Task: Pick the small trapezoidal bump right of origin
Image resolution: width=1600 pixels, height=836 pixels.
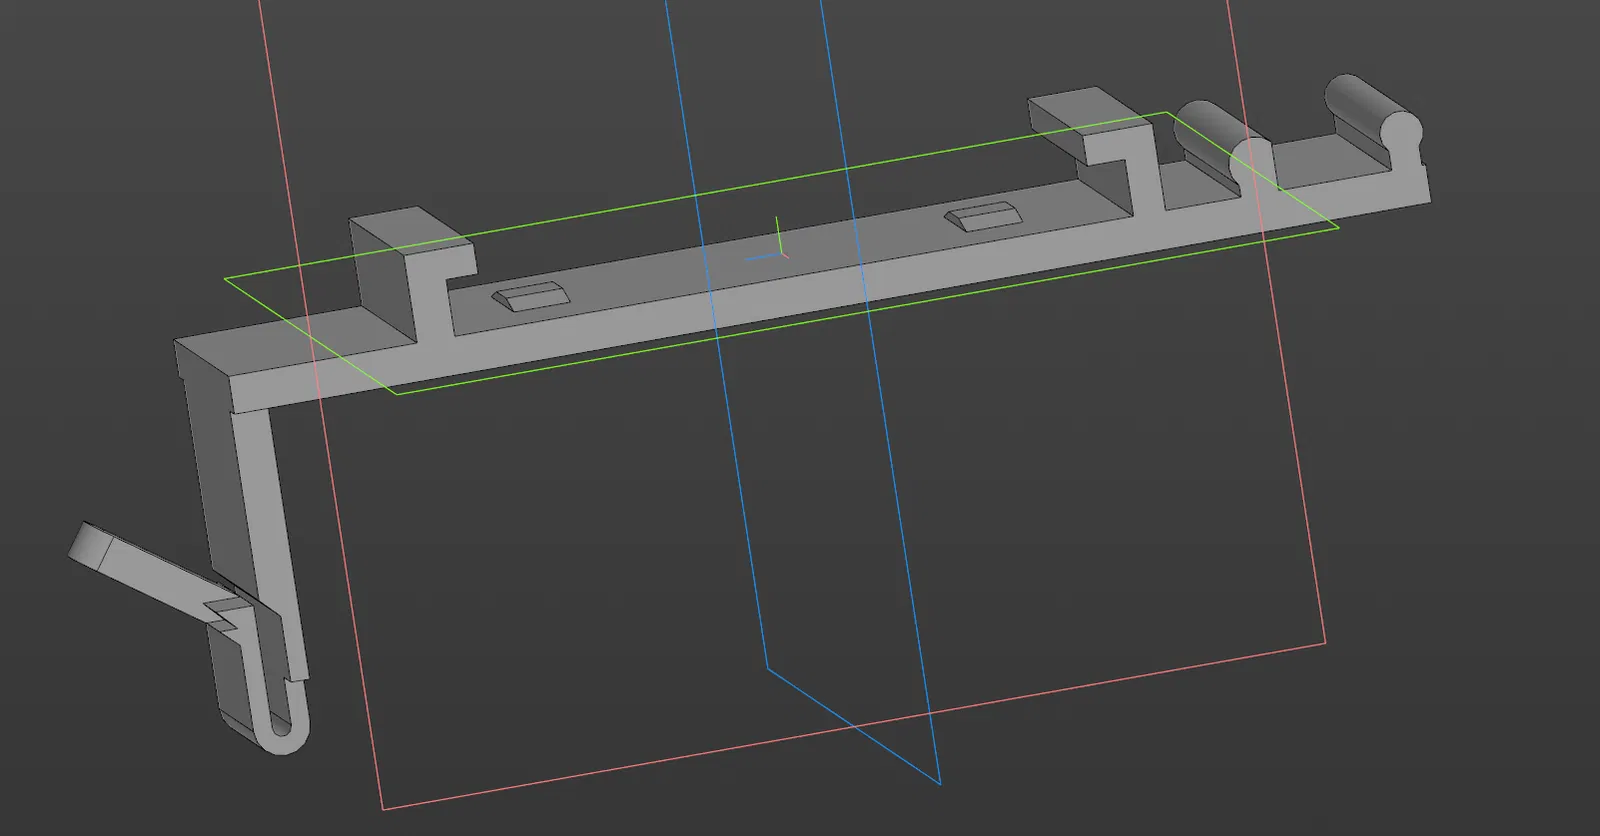Action: tap(981, 216)
